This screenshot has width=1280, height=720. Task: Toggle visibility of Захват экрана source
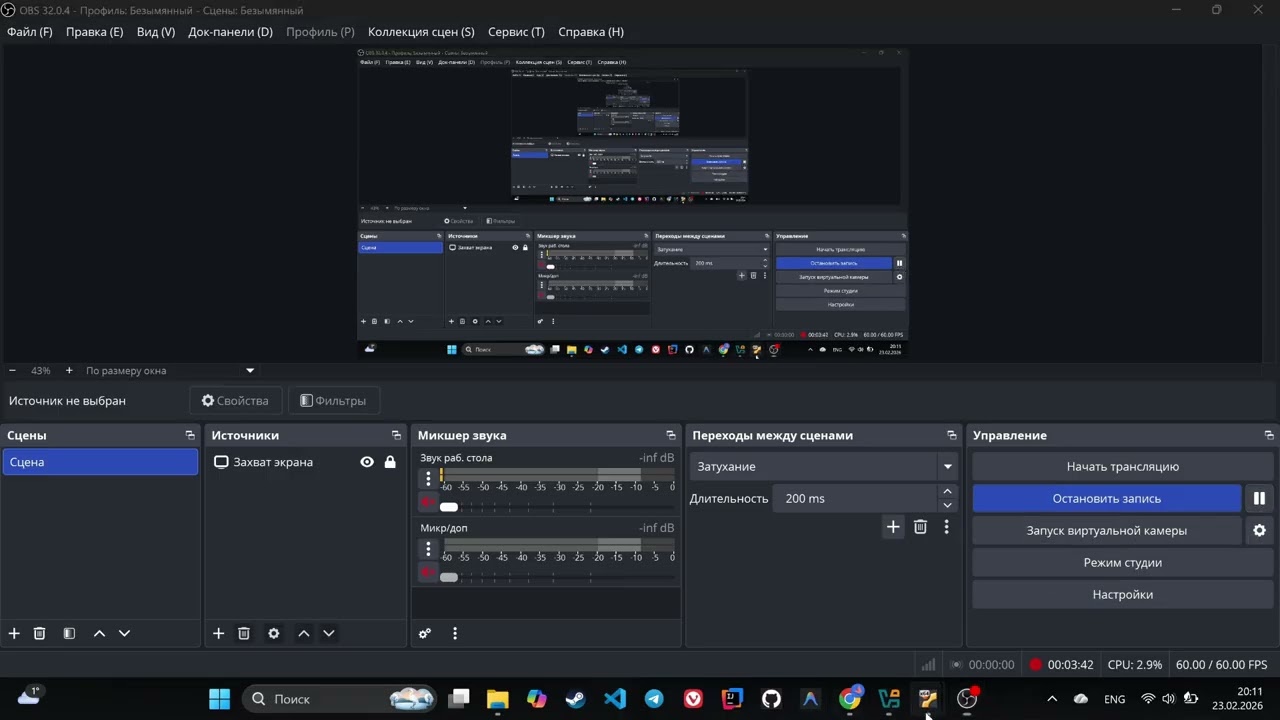367,462
